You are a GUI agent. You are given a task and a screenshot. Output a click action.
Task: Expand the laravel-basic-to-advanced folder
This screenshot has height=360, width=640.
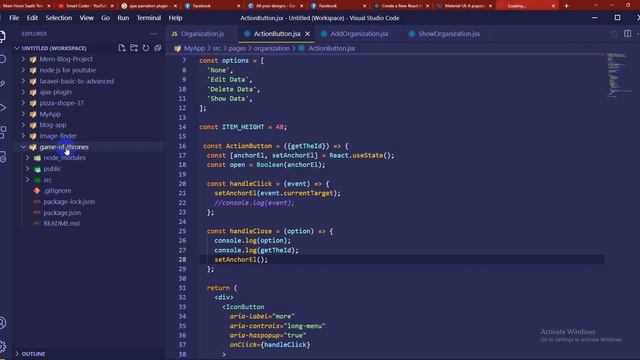(23, 81)
